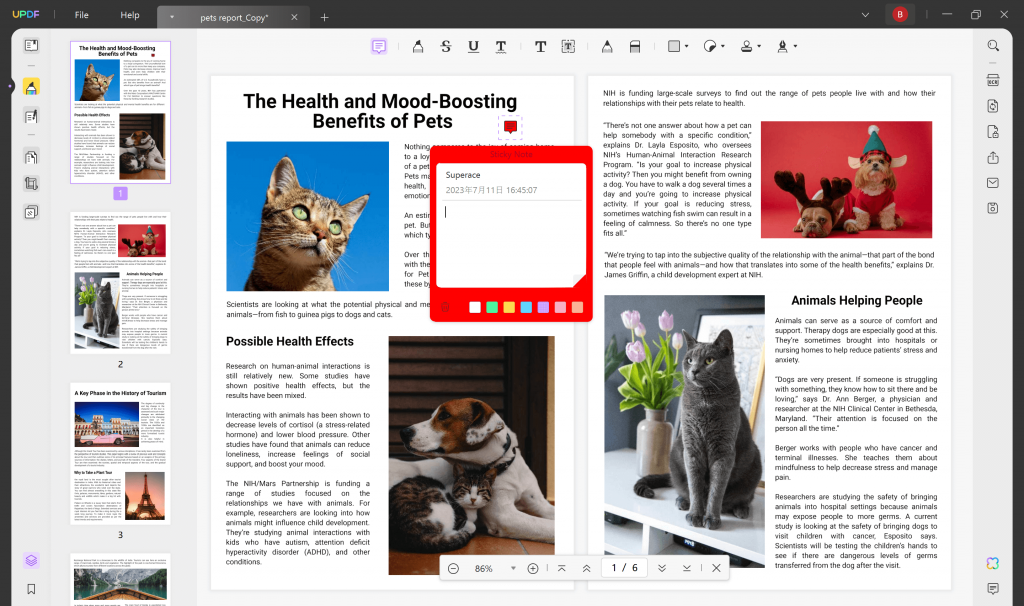Open the Convert PDF icon in right sidebar

pos(993,106)
